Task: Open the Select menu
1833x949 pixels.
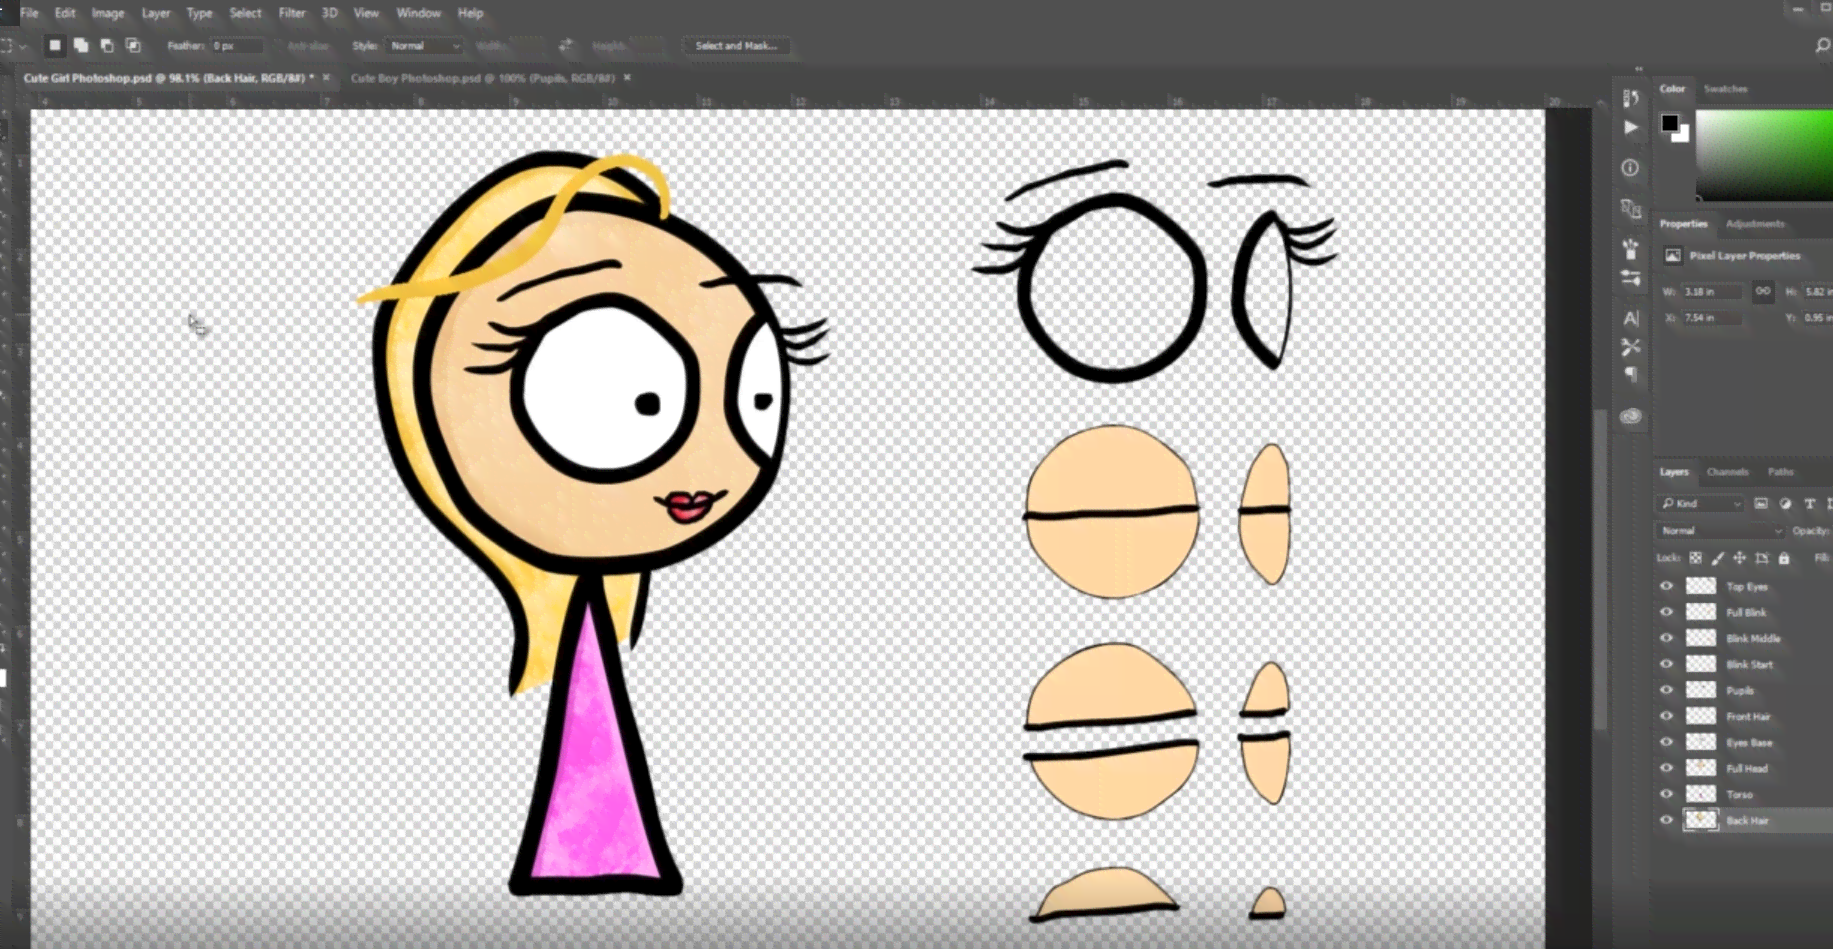Action: click(245, 13)
